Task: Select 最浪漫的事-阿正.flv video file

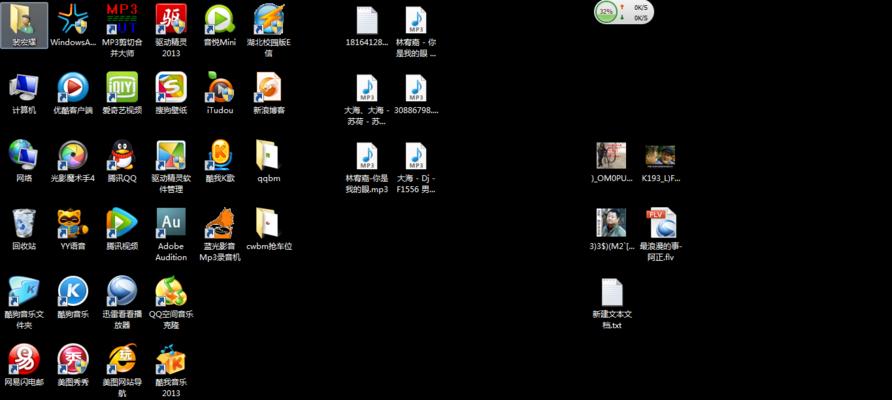Action: pyautogui.click(x=660, y=234)
